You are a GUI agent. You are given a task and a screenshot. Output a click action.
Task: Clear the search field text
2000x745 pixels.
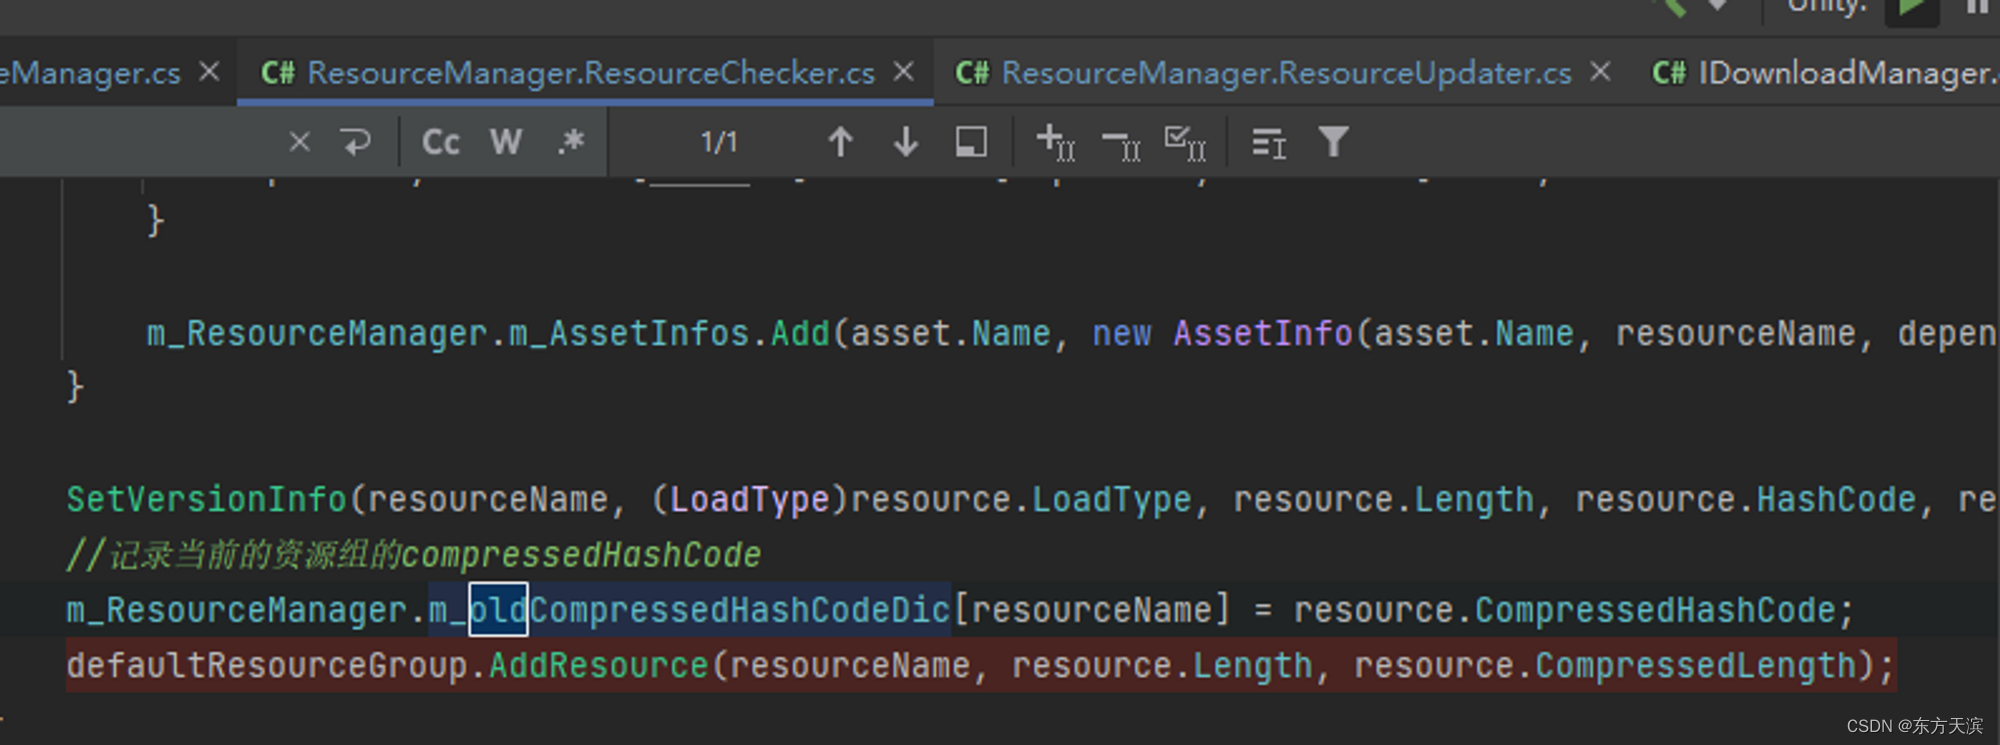tap(299, 142)
